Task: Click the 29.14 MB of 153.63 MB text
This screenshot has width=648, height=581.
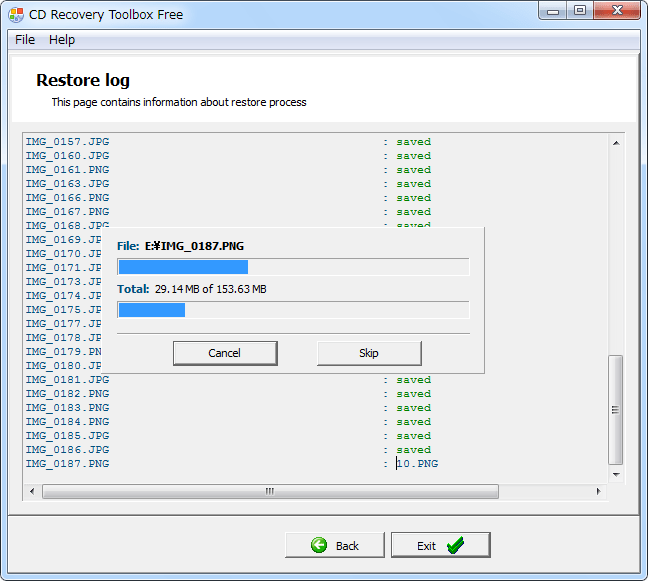Action: (x=211, y=289)
